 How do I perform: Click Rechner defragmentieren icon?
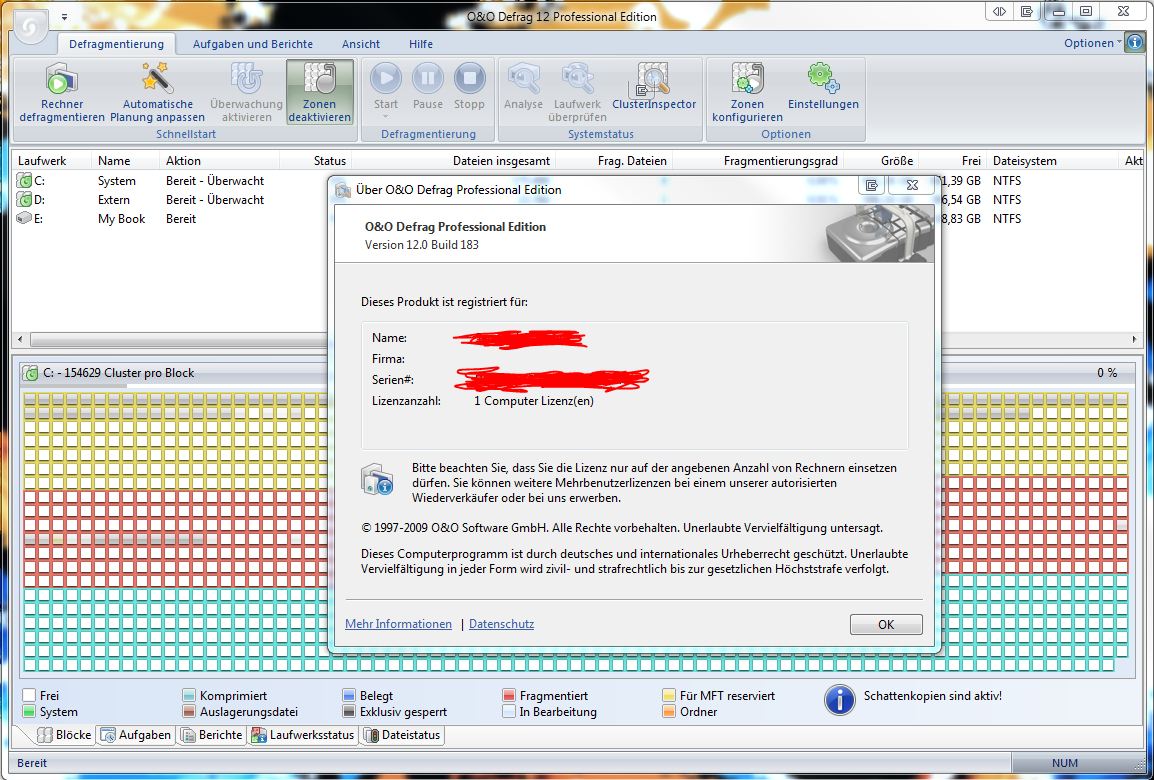point(62,79)
